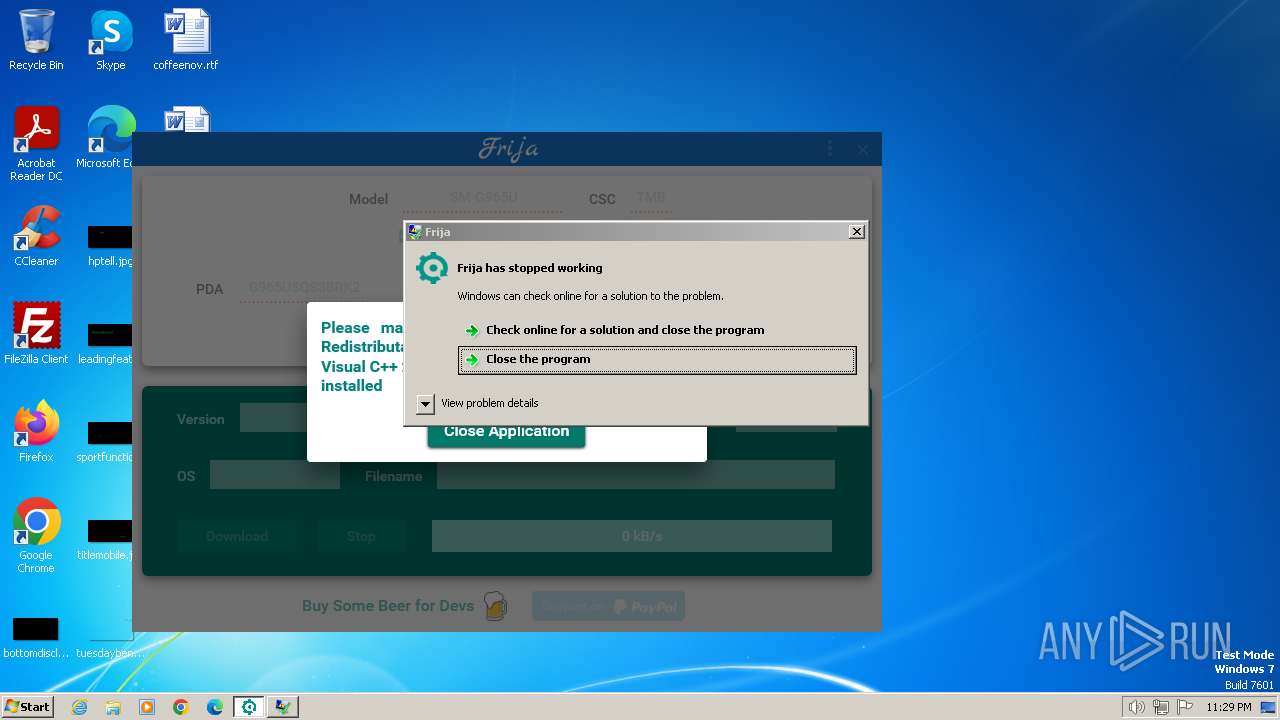The image size is (1280, 720).
Task: Click the Model input field in Frija
Action: coord(483,199)
